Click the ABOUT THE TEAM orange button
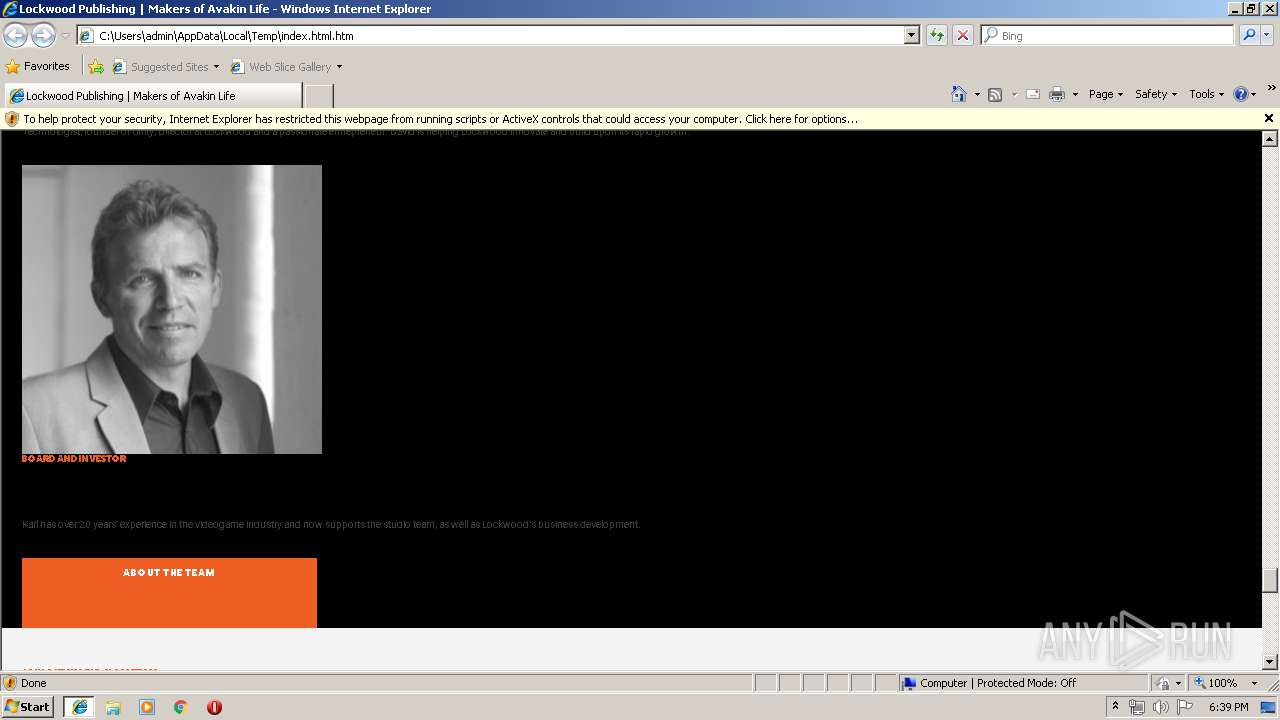 169,593
